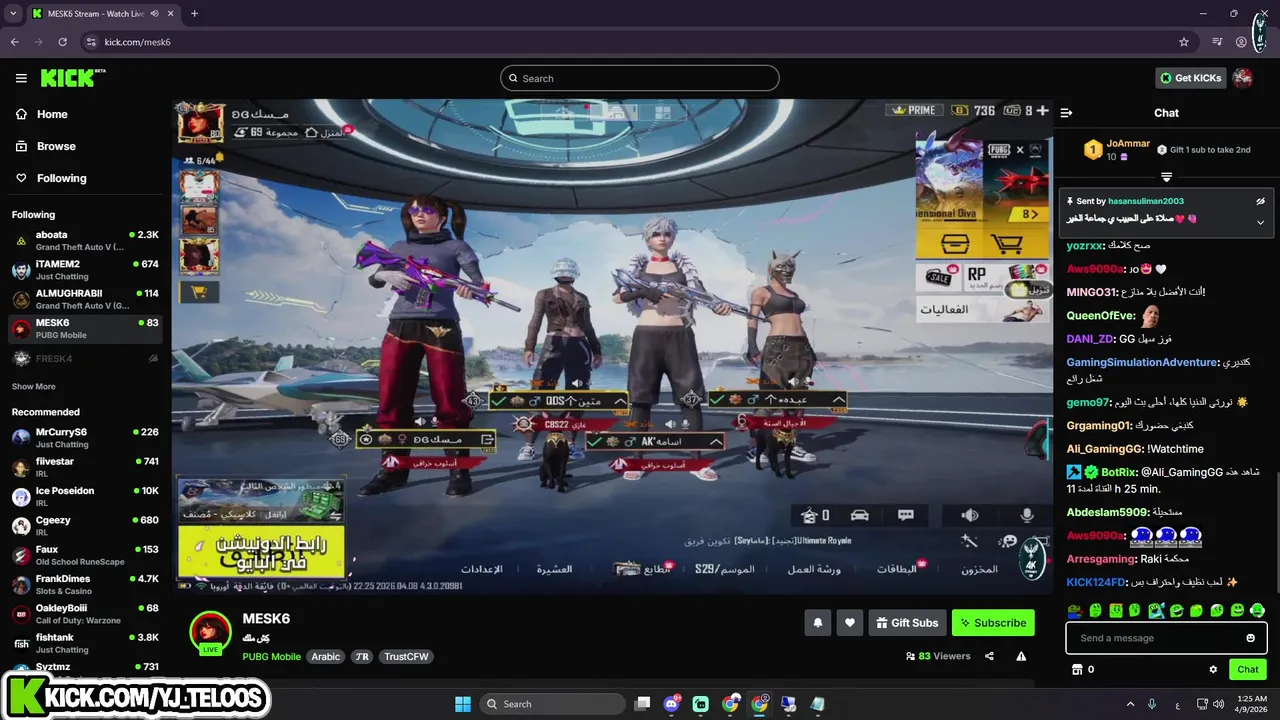Click JoAmmar top gifter name

click(x=1128, y=144)
